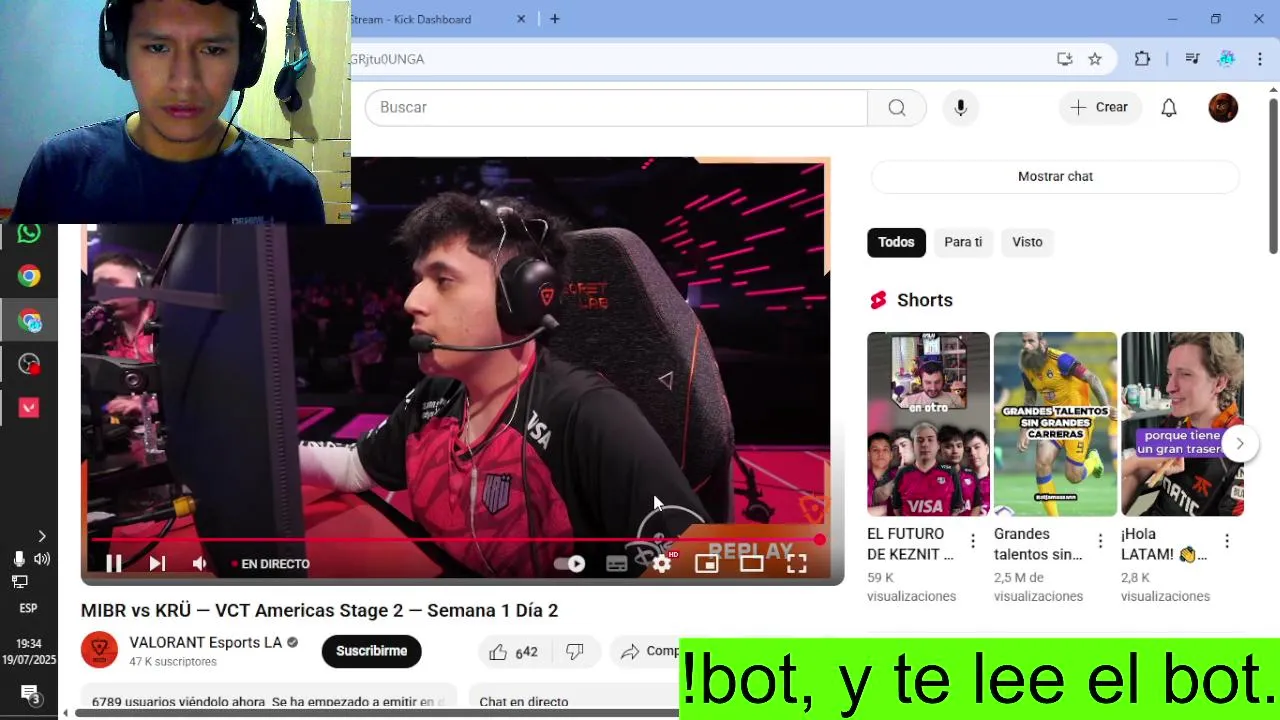Screen dimensions: 1280x720
Task: Open the recording app taskbar icon
Action: [29, 365]
